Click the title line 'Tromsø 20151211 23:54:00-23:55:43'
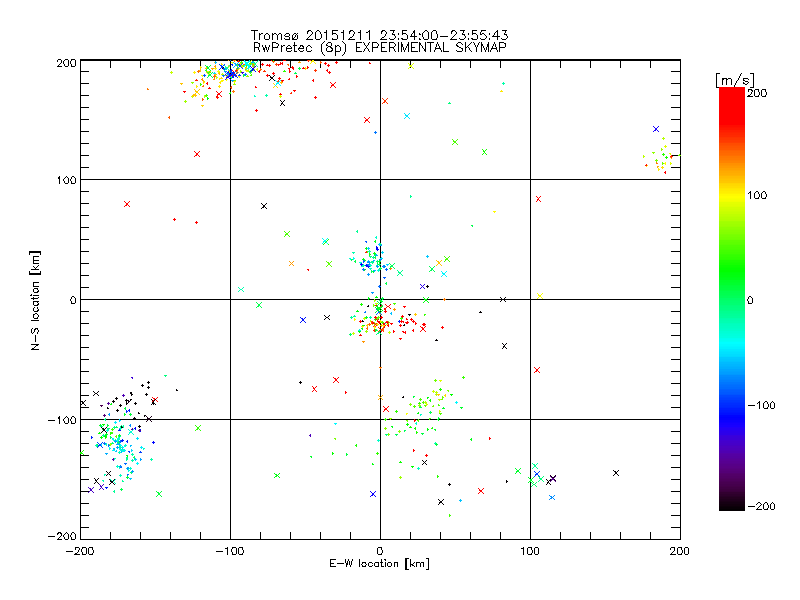 pyautogui.click(x=380, y=35)
